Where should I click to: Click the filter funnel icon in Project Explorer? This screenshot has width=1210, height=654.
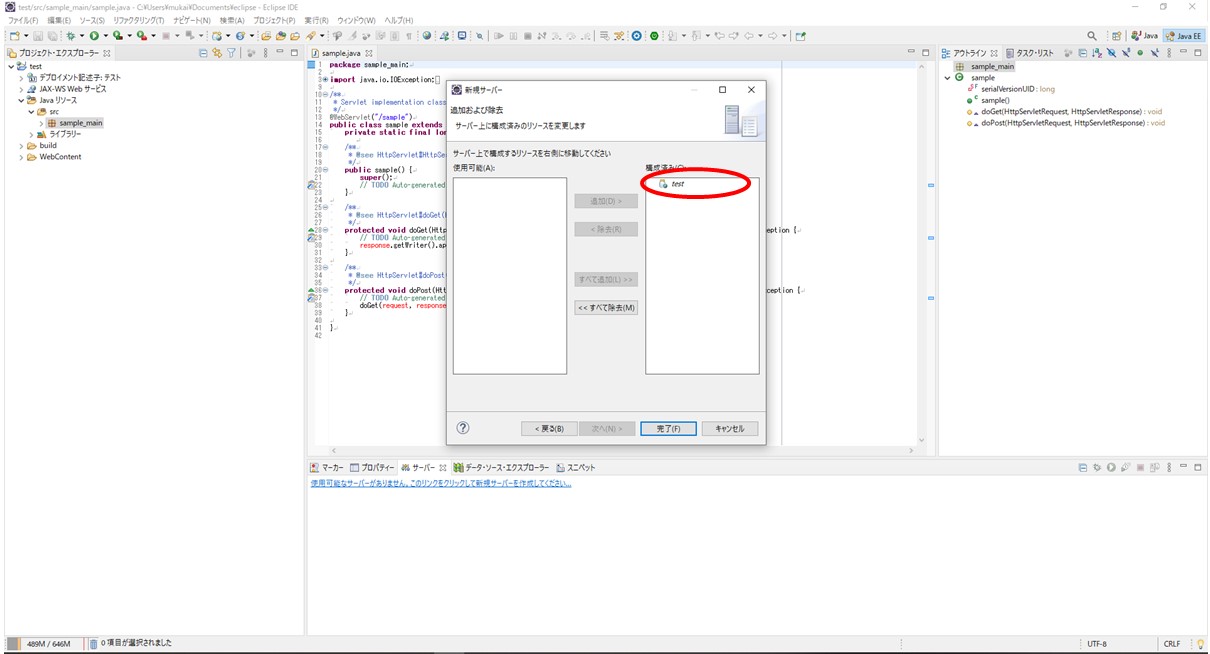pyautogui.click(x=231, y=53)
